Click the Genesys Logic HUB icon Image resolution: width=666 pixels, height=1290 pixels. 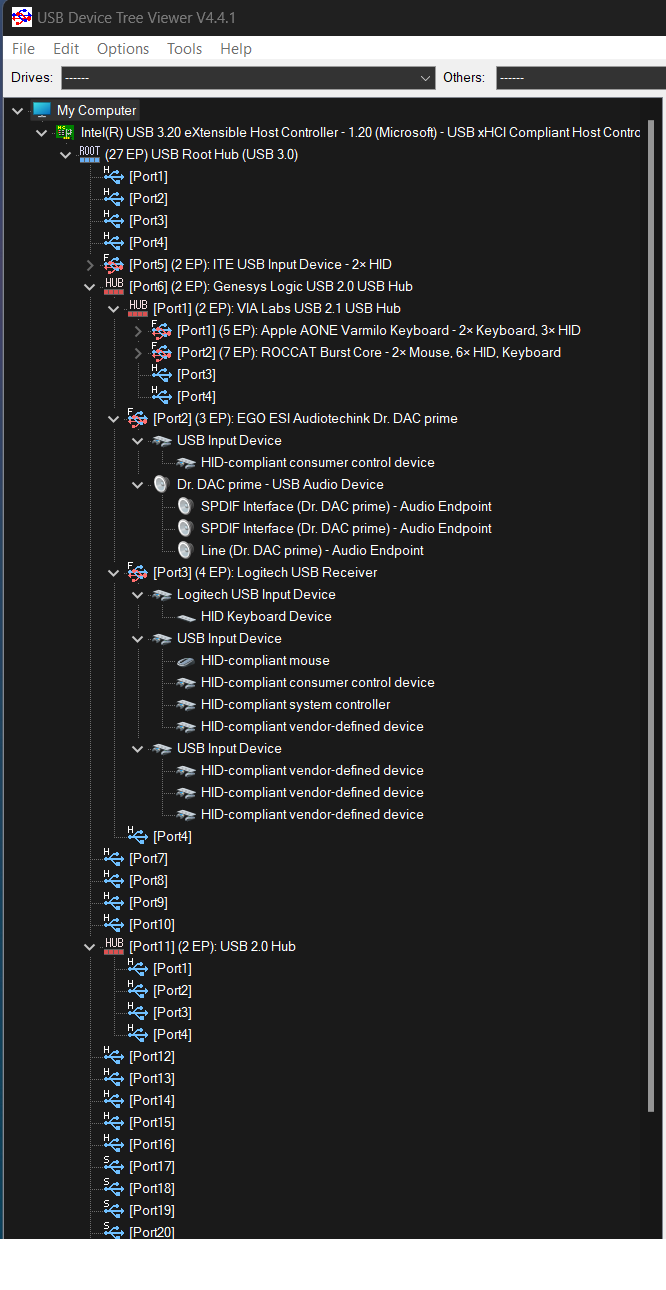[114, 286]
